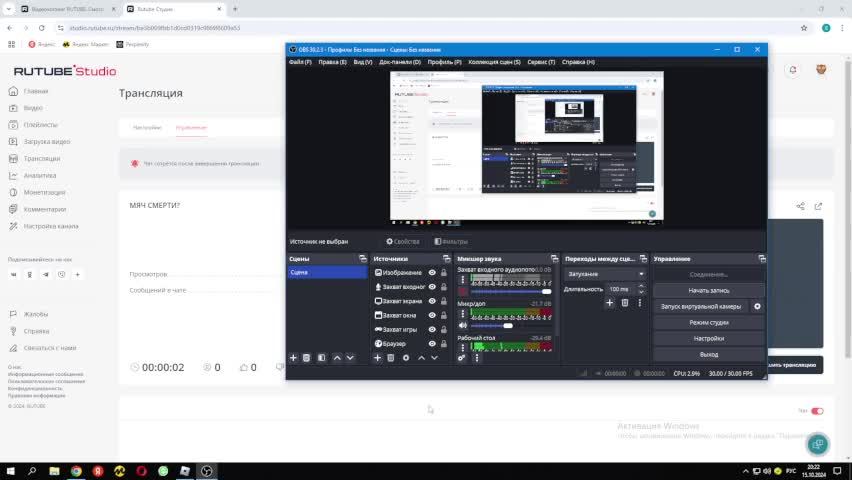The height and width of the screenshot is (480, 852).
Task: Open File Explorer from taskbar
Action: [54, 471]
